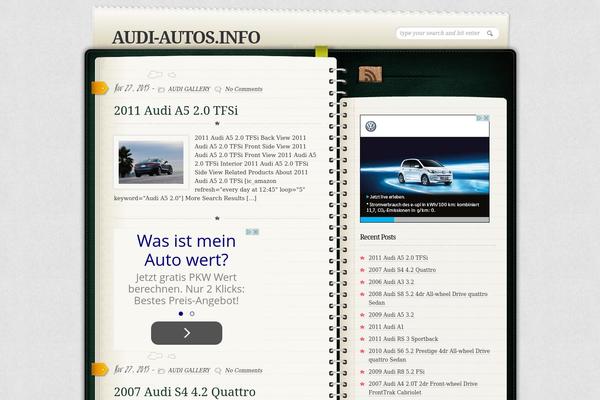Open the 2011 Audi A5 thumbnail image
Screen dimensions: 600x400
point(151,162)
